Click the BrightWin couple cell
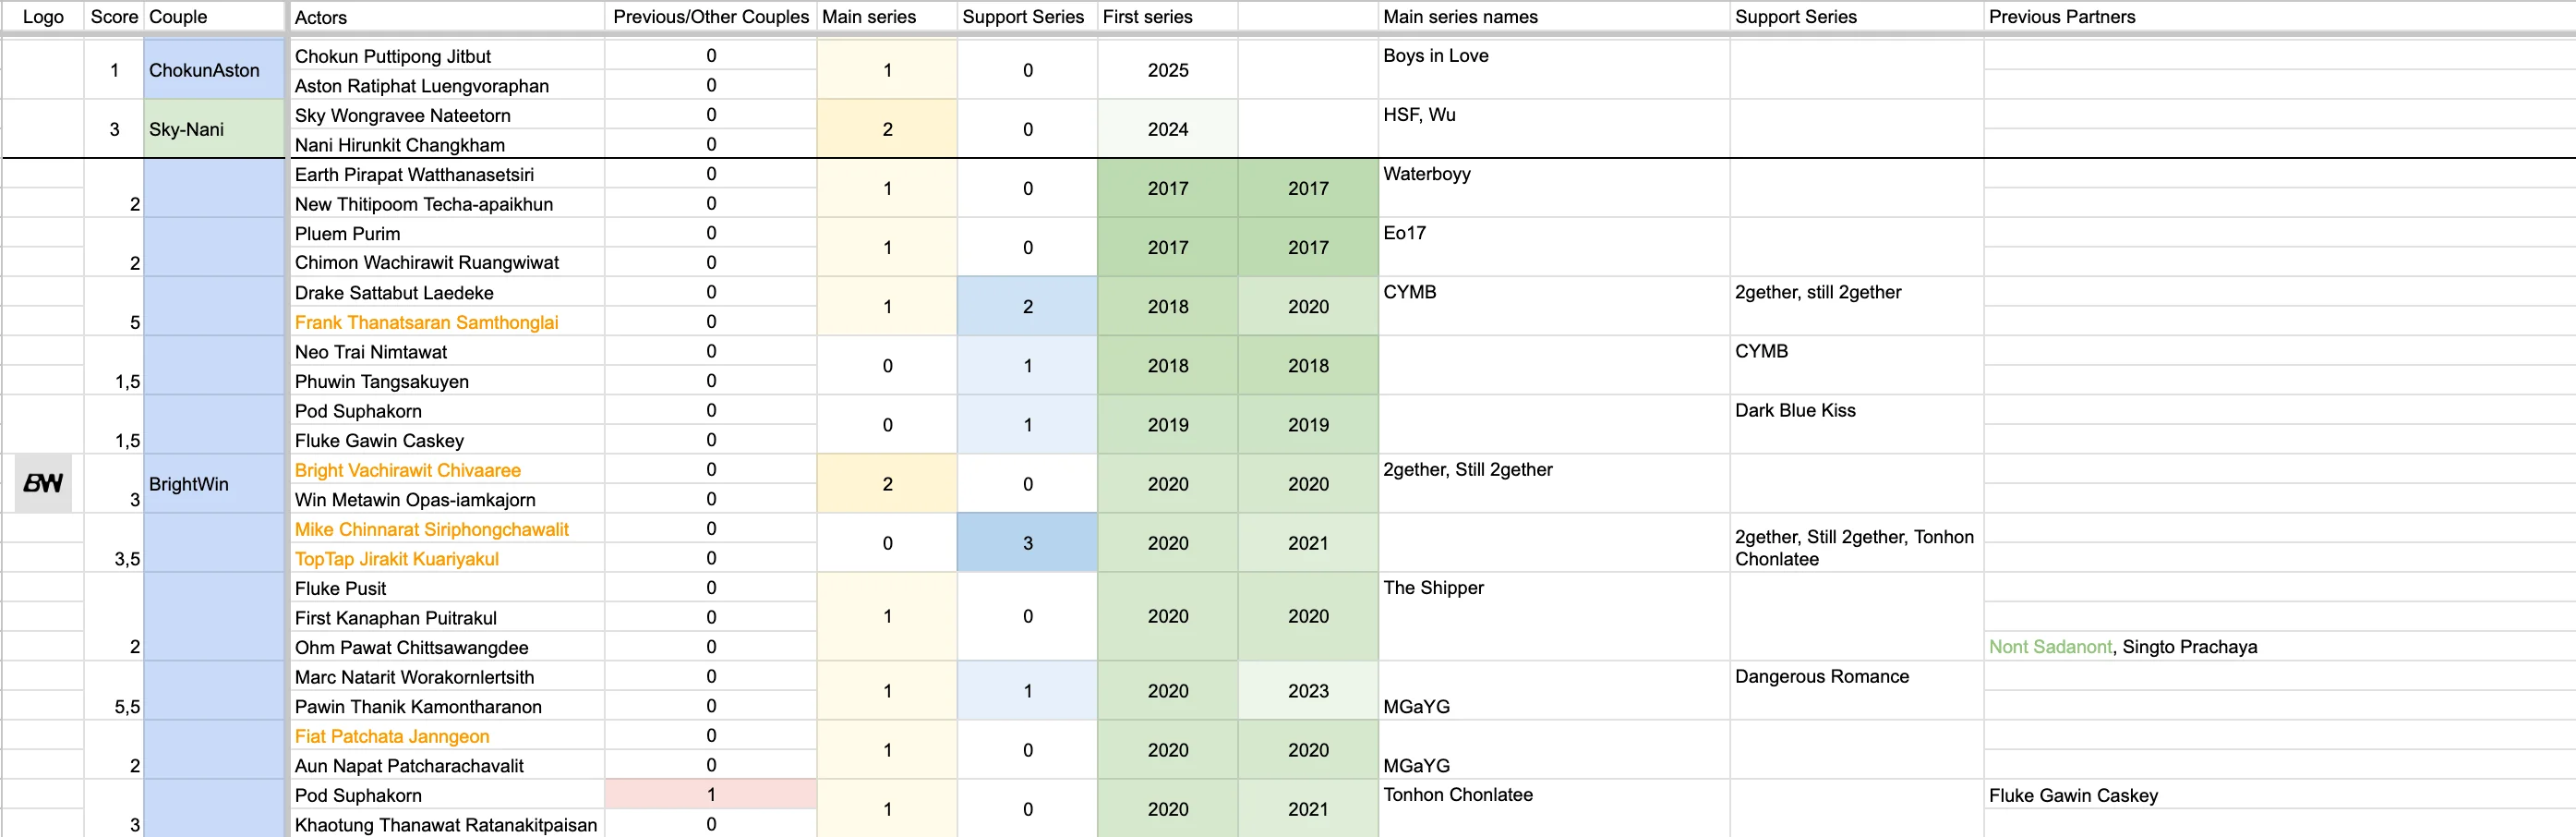This screenshot has height=837, width=2576. (214, 484)
